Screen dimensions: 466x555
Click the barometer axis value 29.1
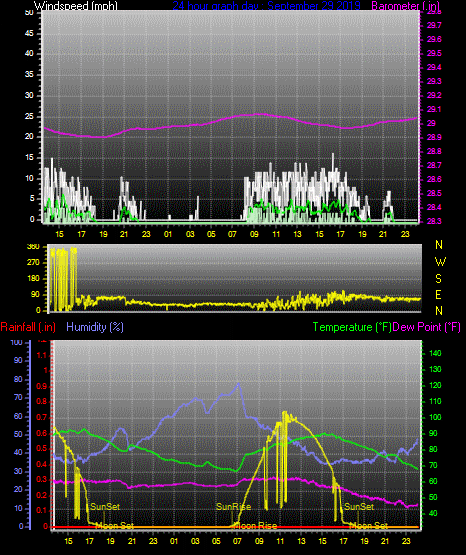[434, 109]
